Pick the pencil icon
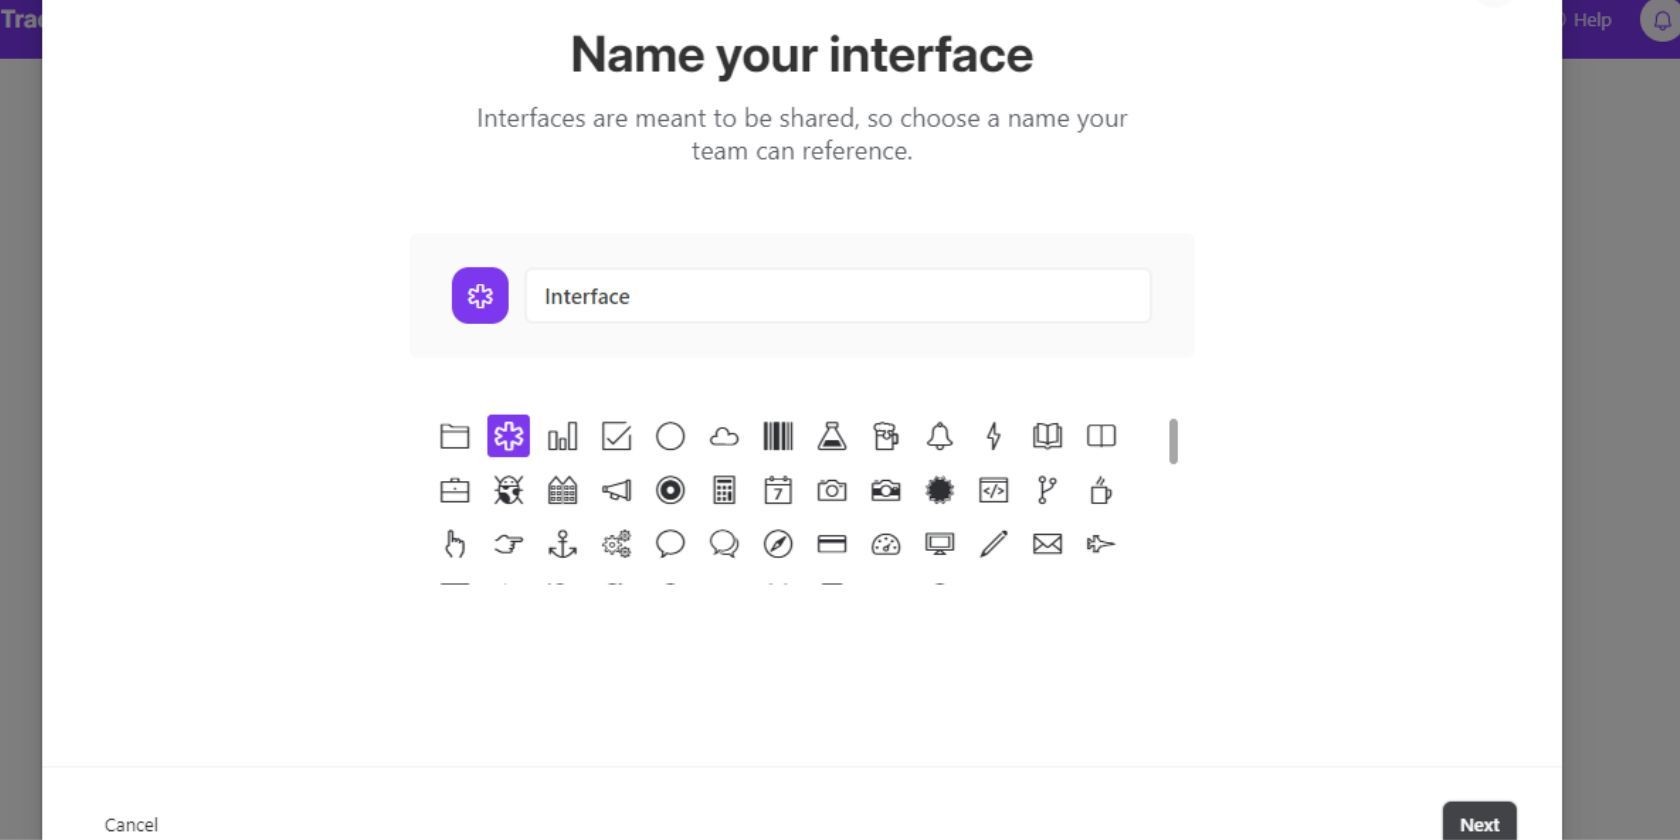 [994, 544]
